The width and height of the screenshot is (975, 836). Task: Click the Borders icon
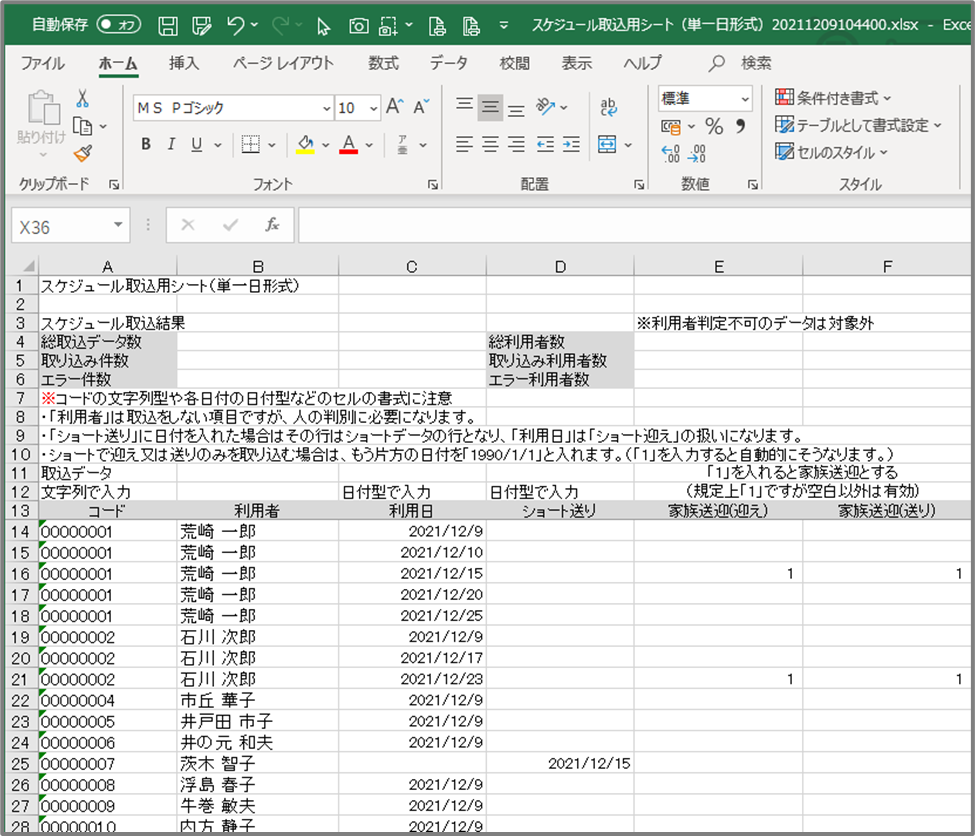point(251,144)
